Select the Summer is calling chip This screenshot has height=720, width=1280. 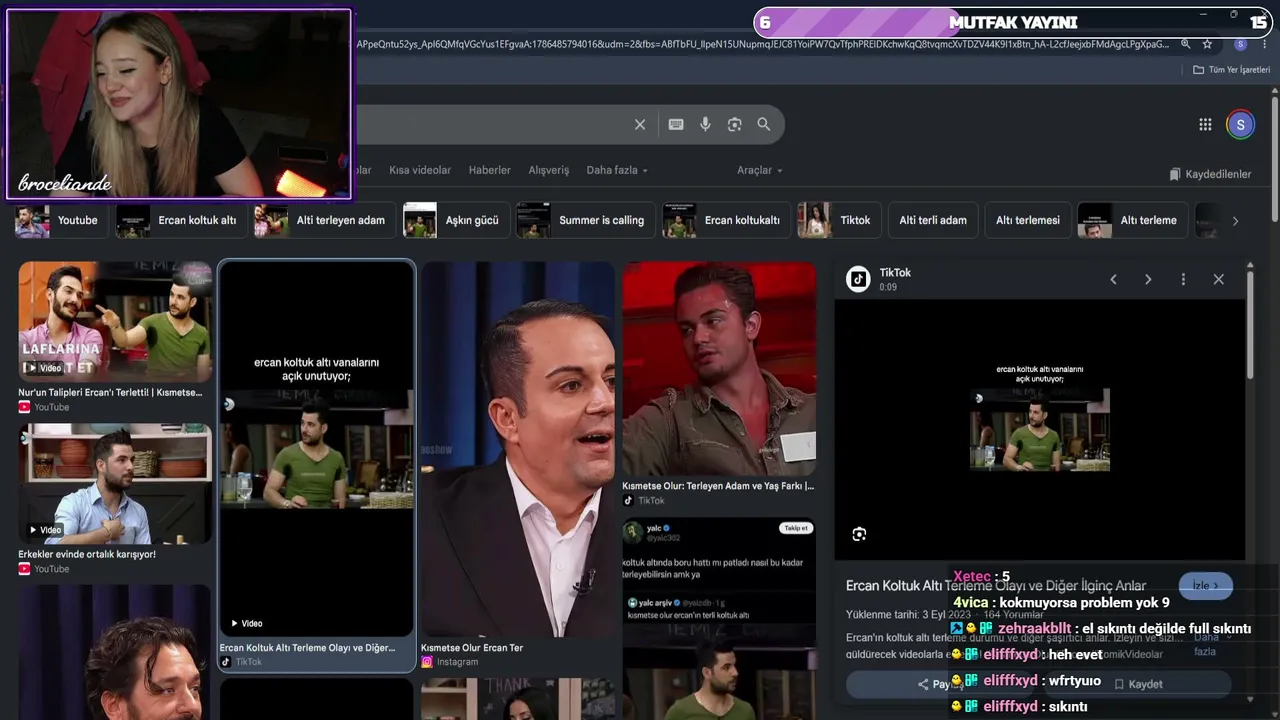pyautogui.click(x=585, y=220)
